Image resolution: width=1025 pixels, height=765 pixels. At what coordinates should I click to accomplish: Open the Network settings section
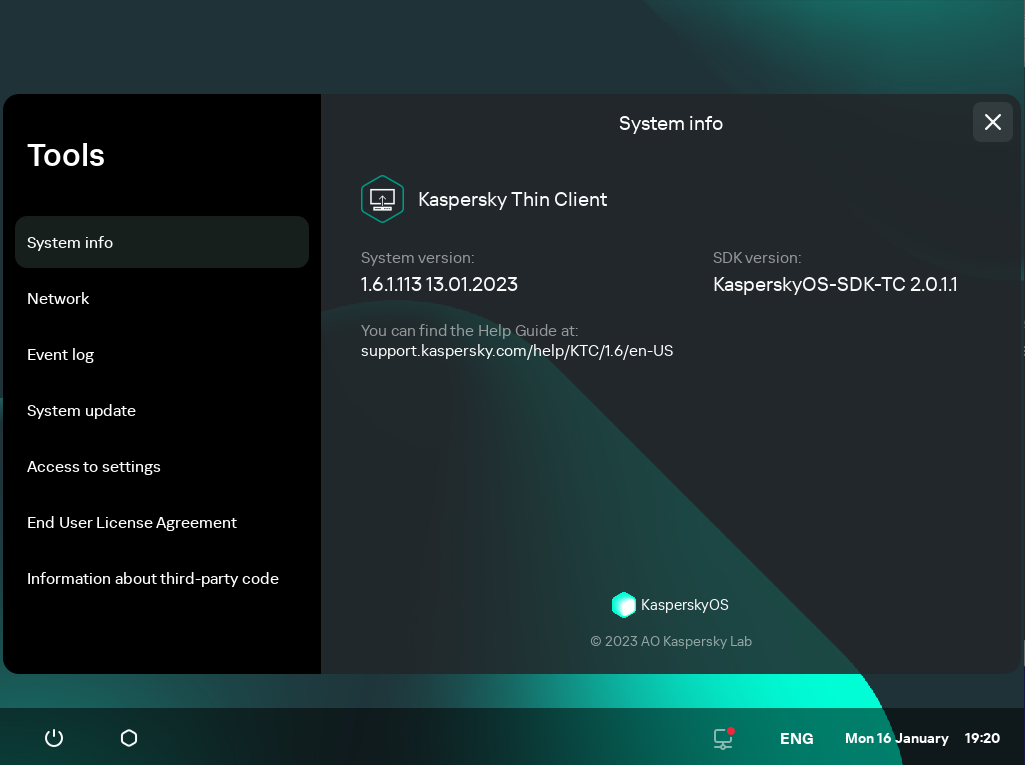58,298
